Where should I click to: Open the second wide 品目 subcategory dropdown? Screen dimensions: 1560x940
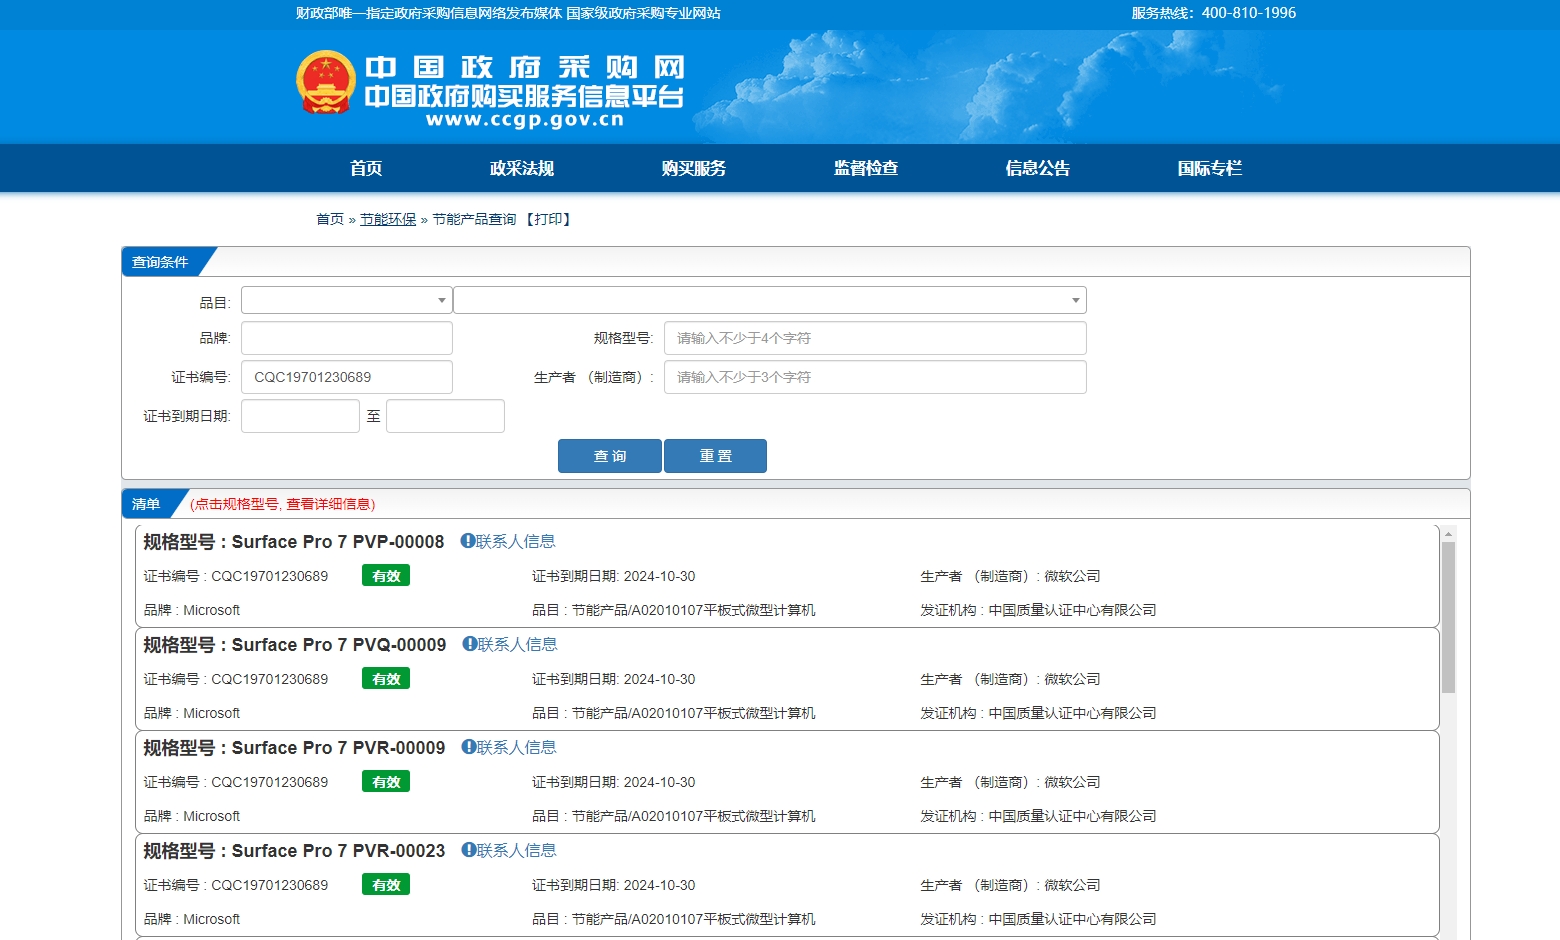770,300
